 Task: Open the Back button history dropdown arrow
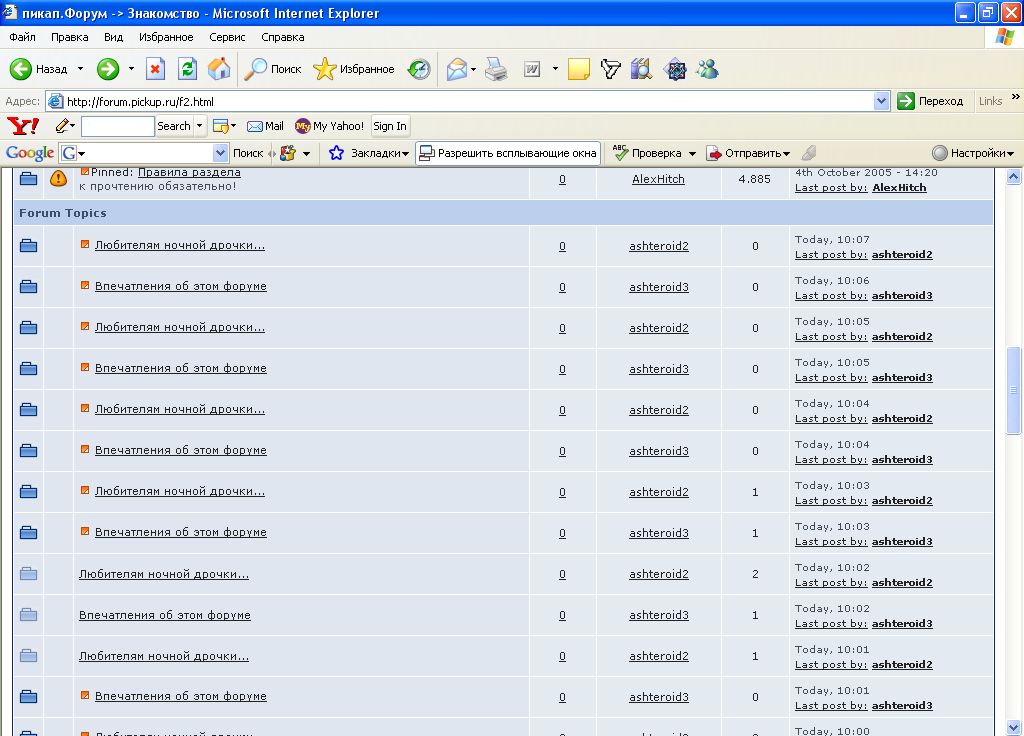(x=81, y=69)
